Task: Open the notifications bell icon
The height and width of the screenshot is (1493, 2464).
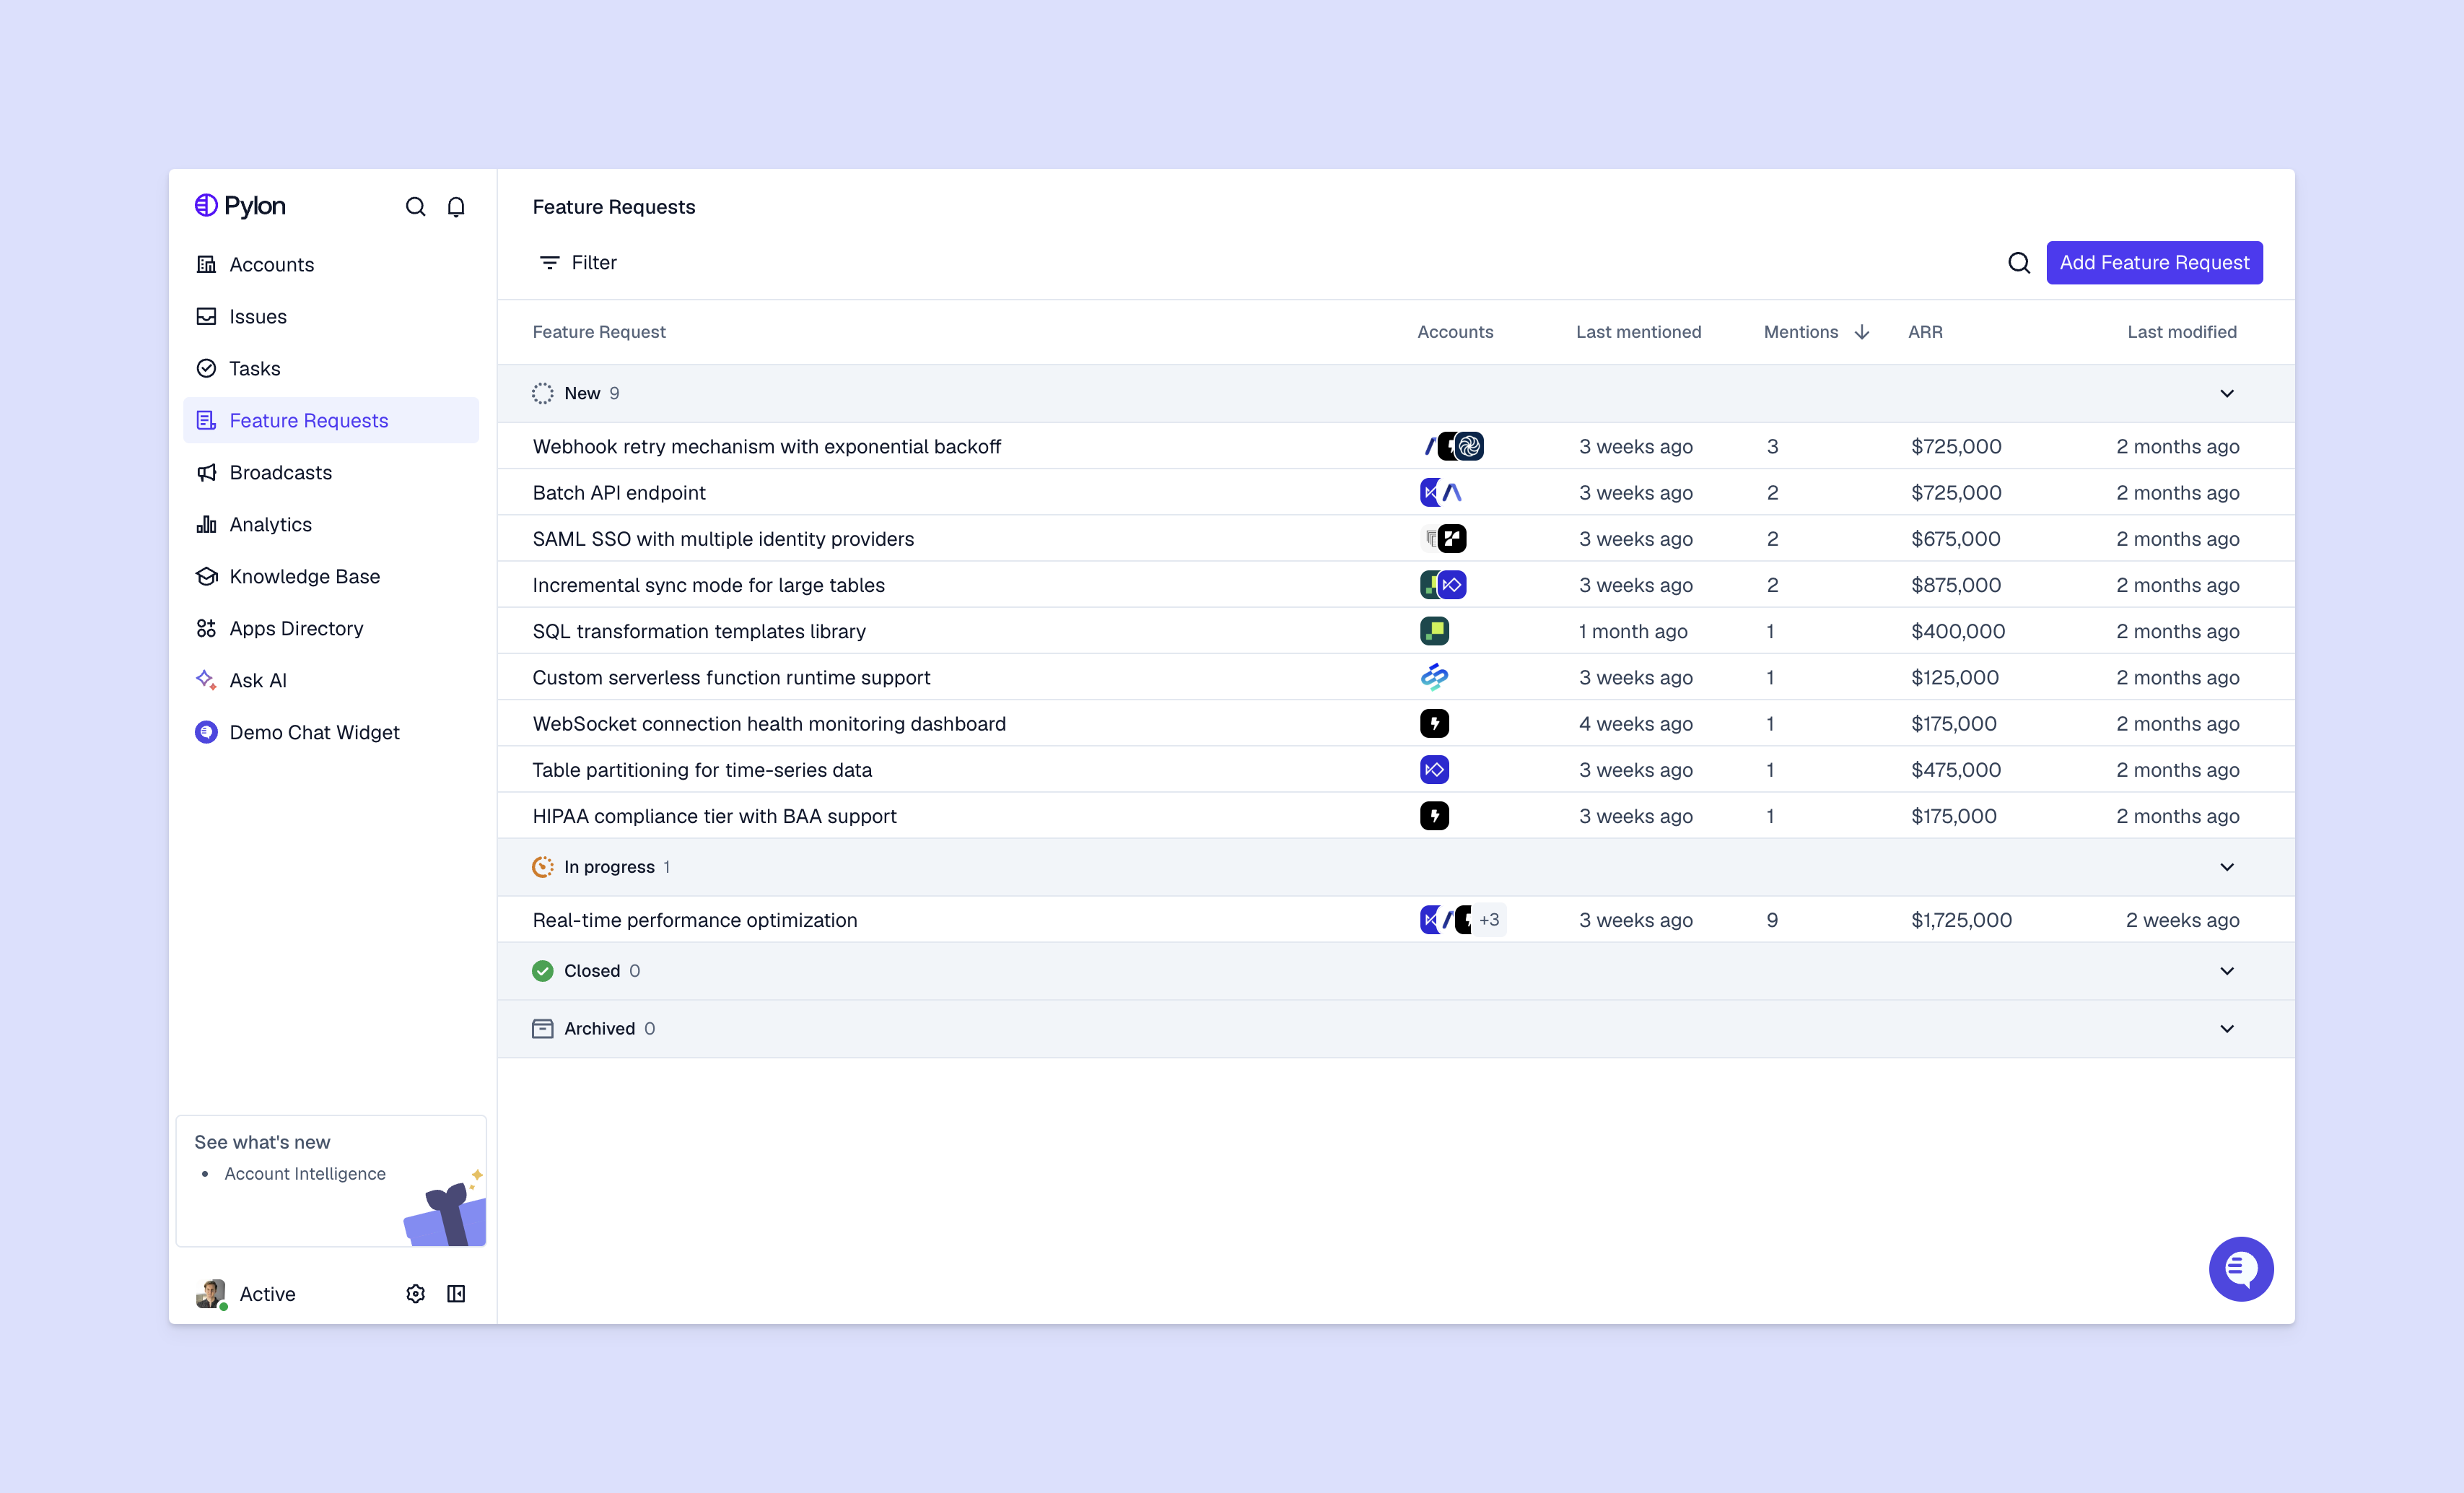Action: click(x=456, y=207)
